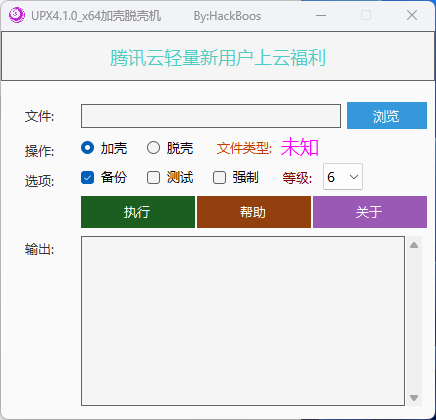The width and height of the screenshot is (436, 420).
Task: Minimize the UPX window
Action: pyautogui.click(x=321, y=15)
